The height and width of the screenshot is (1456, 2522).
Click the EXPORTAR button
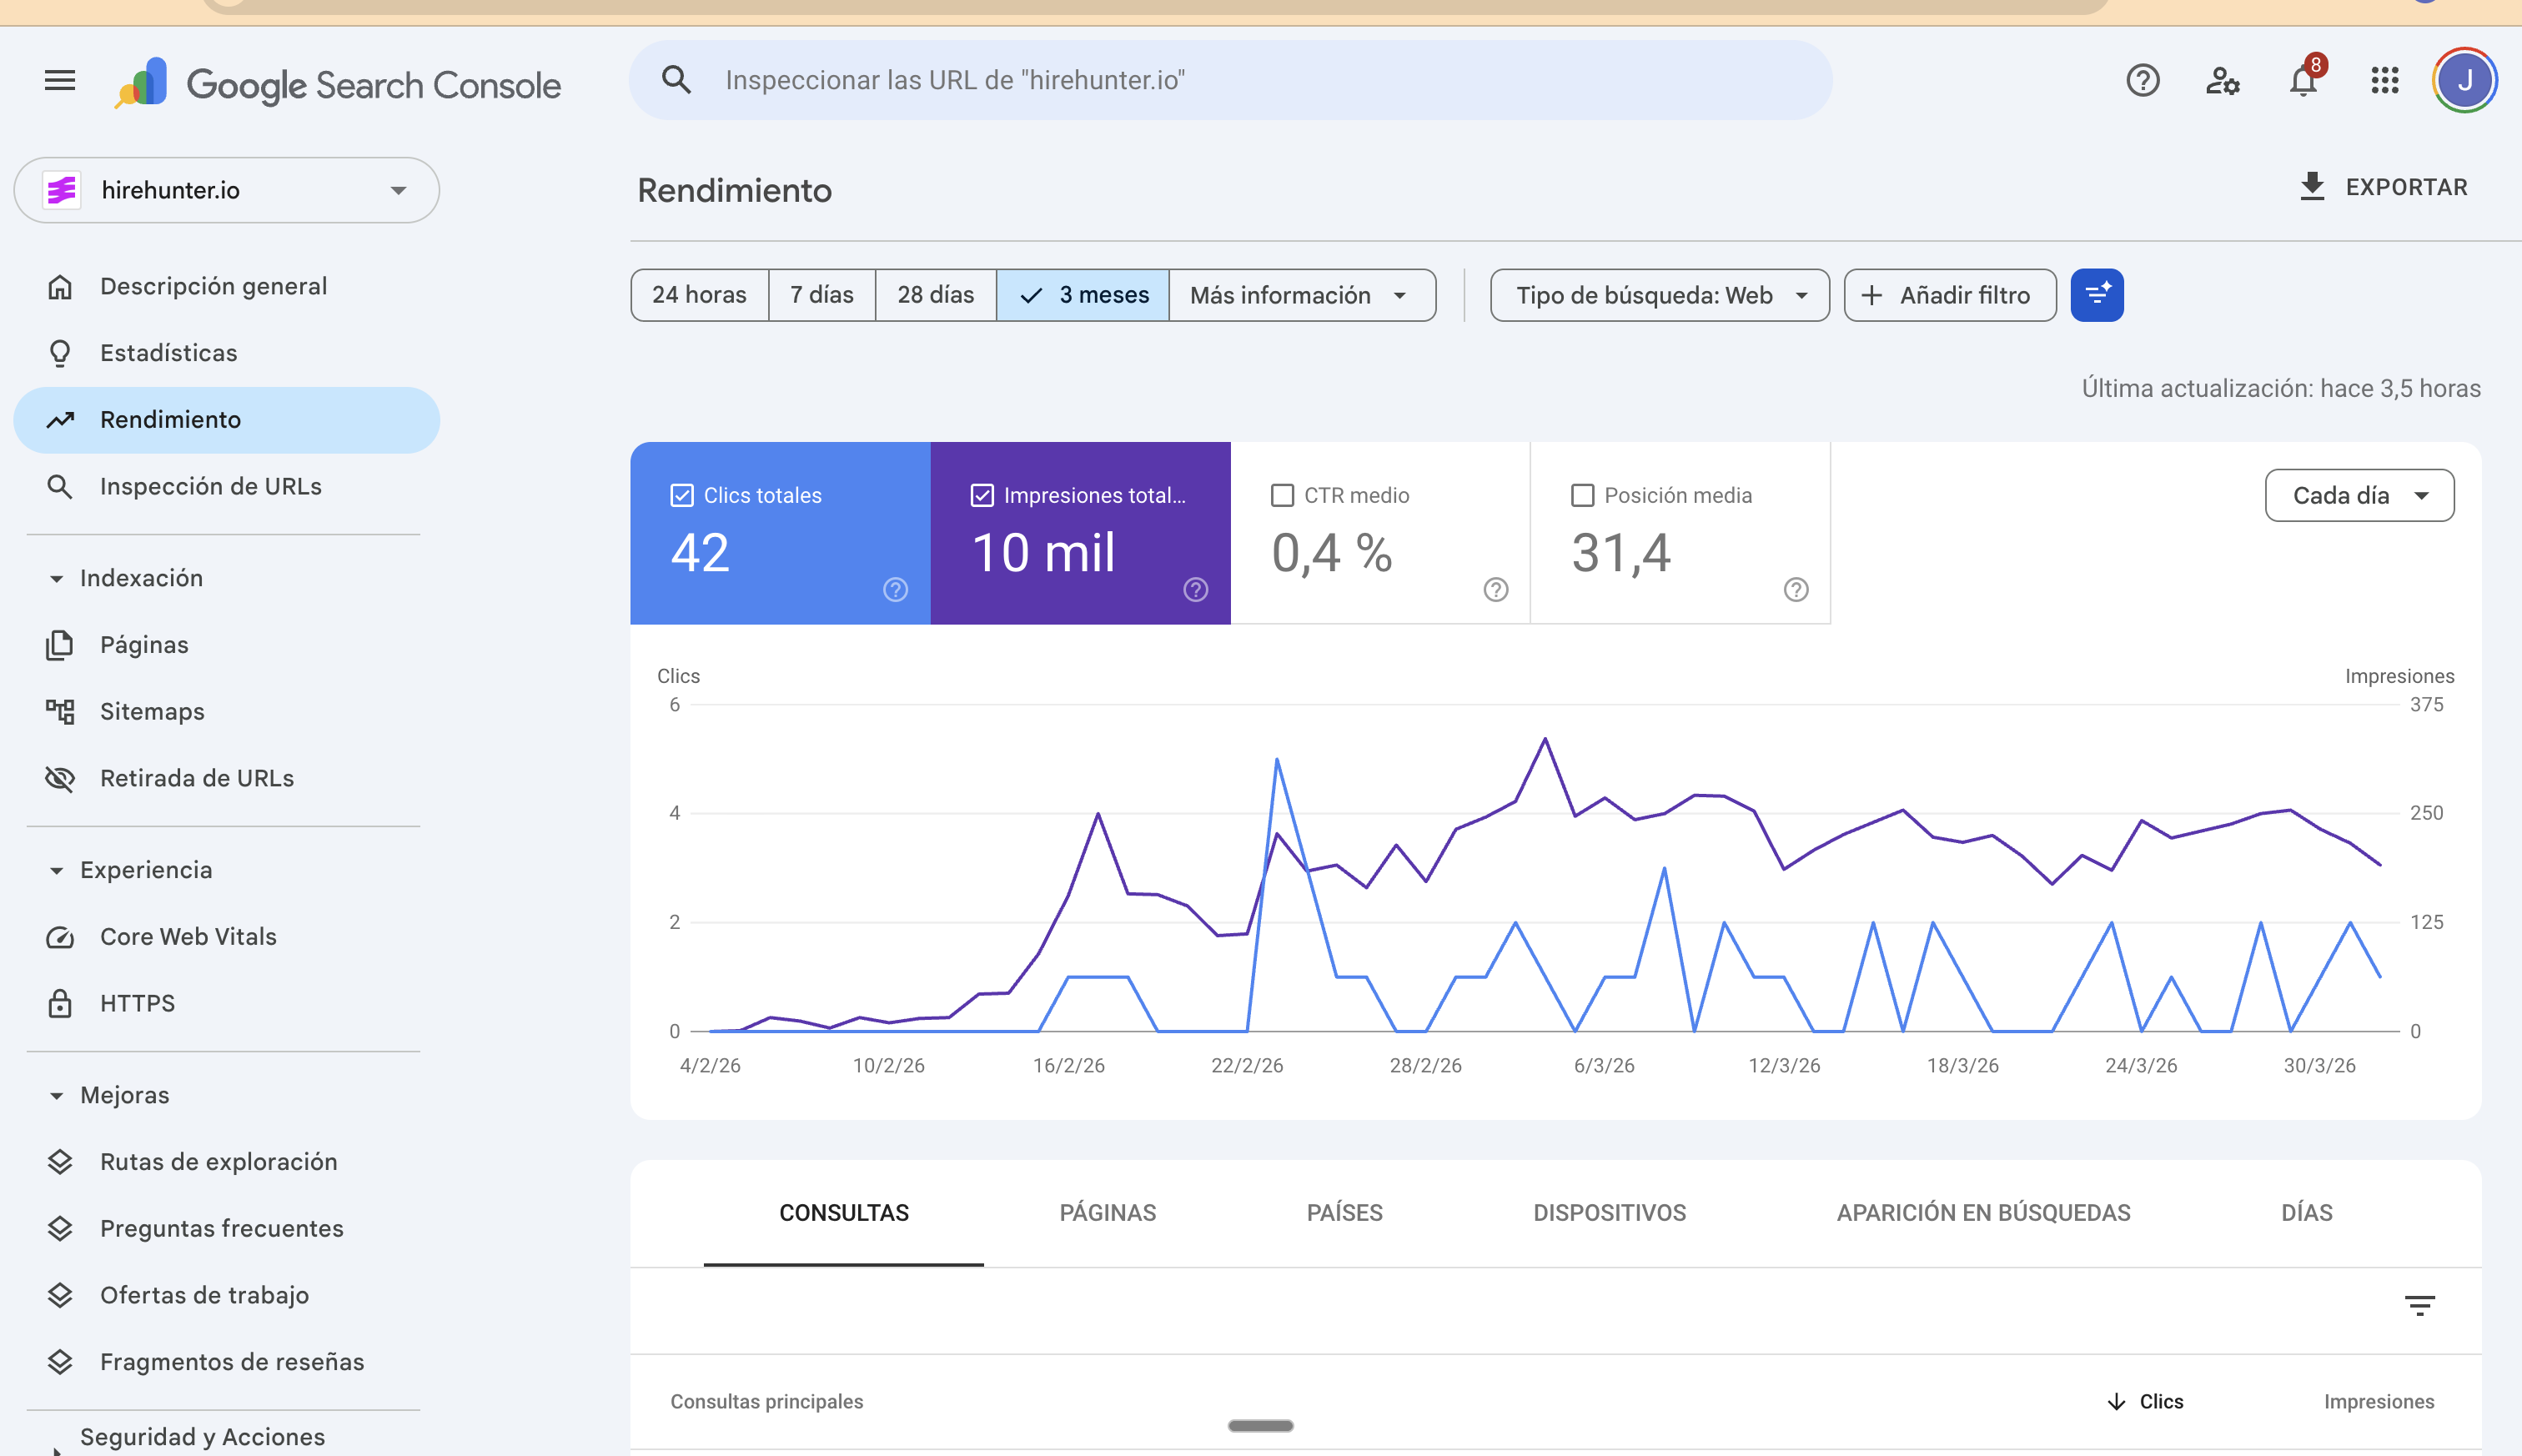2384,187
